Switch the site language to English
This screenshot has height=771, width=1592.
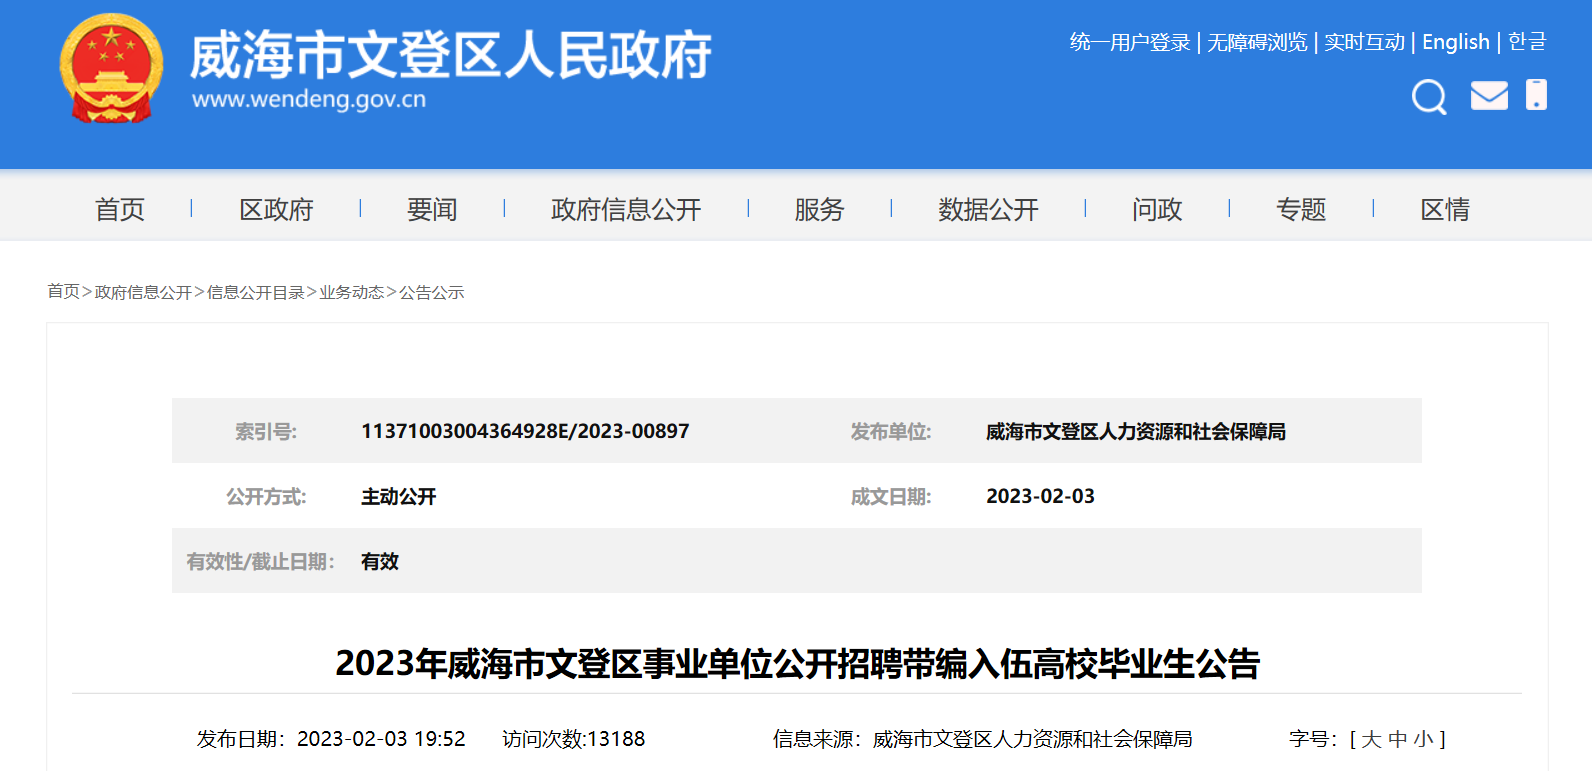coord(1455,42)
